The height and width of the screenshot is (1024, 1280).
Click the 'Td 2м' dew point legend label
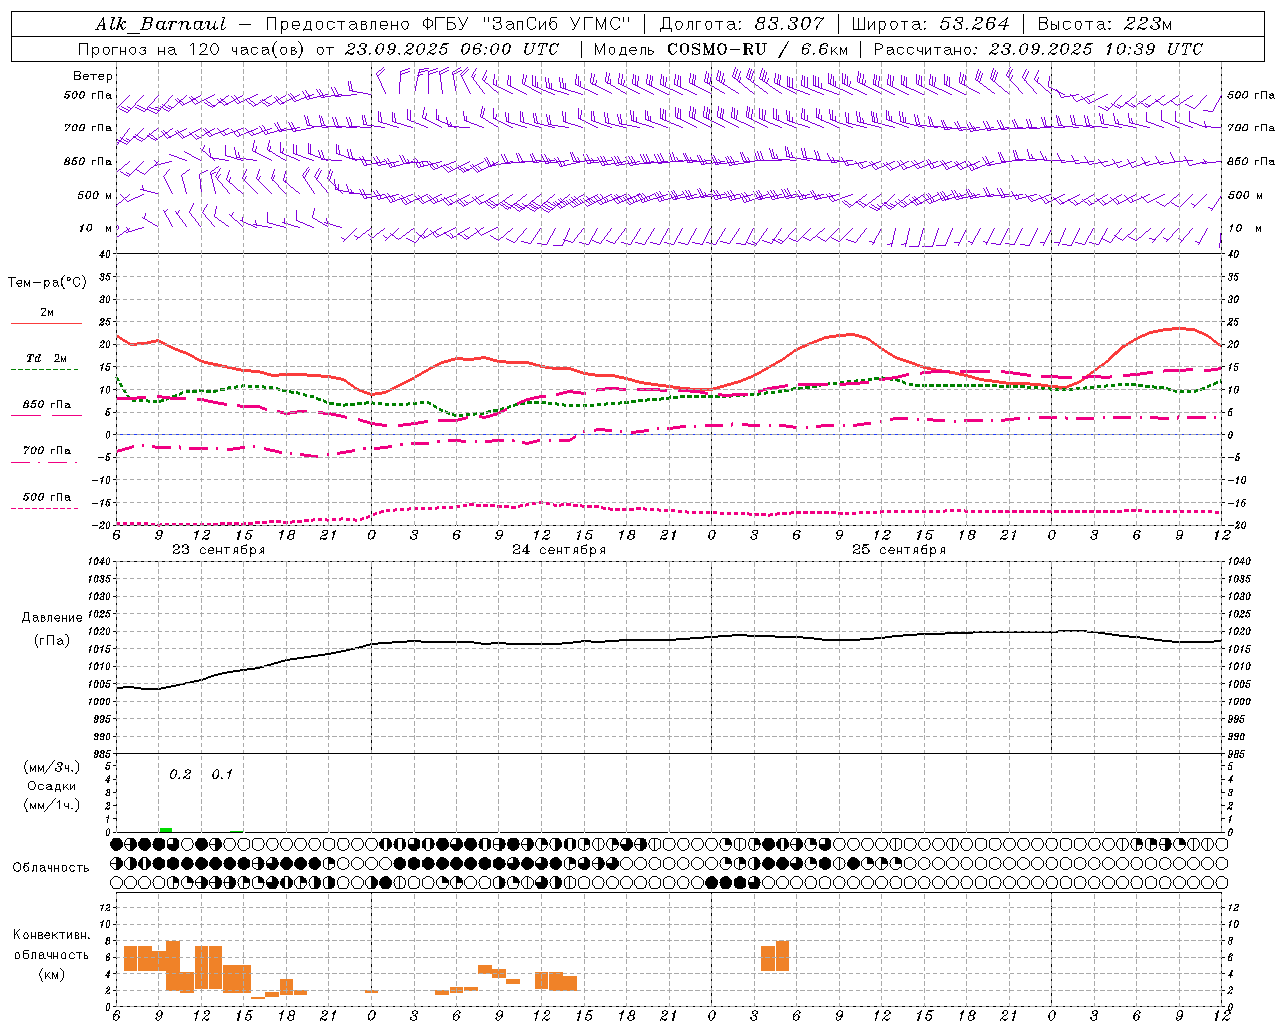point(47,358)
